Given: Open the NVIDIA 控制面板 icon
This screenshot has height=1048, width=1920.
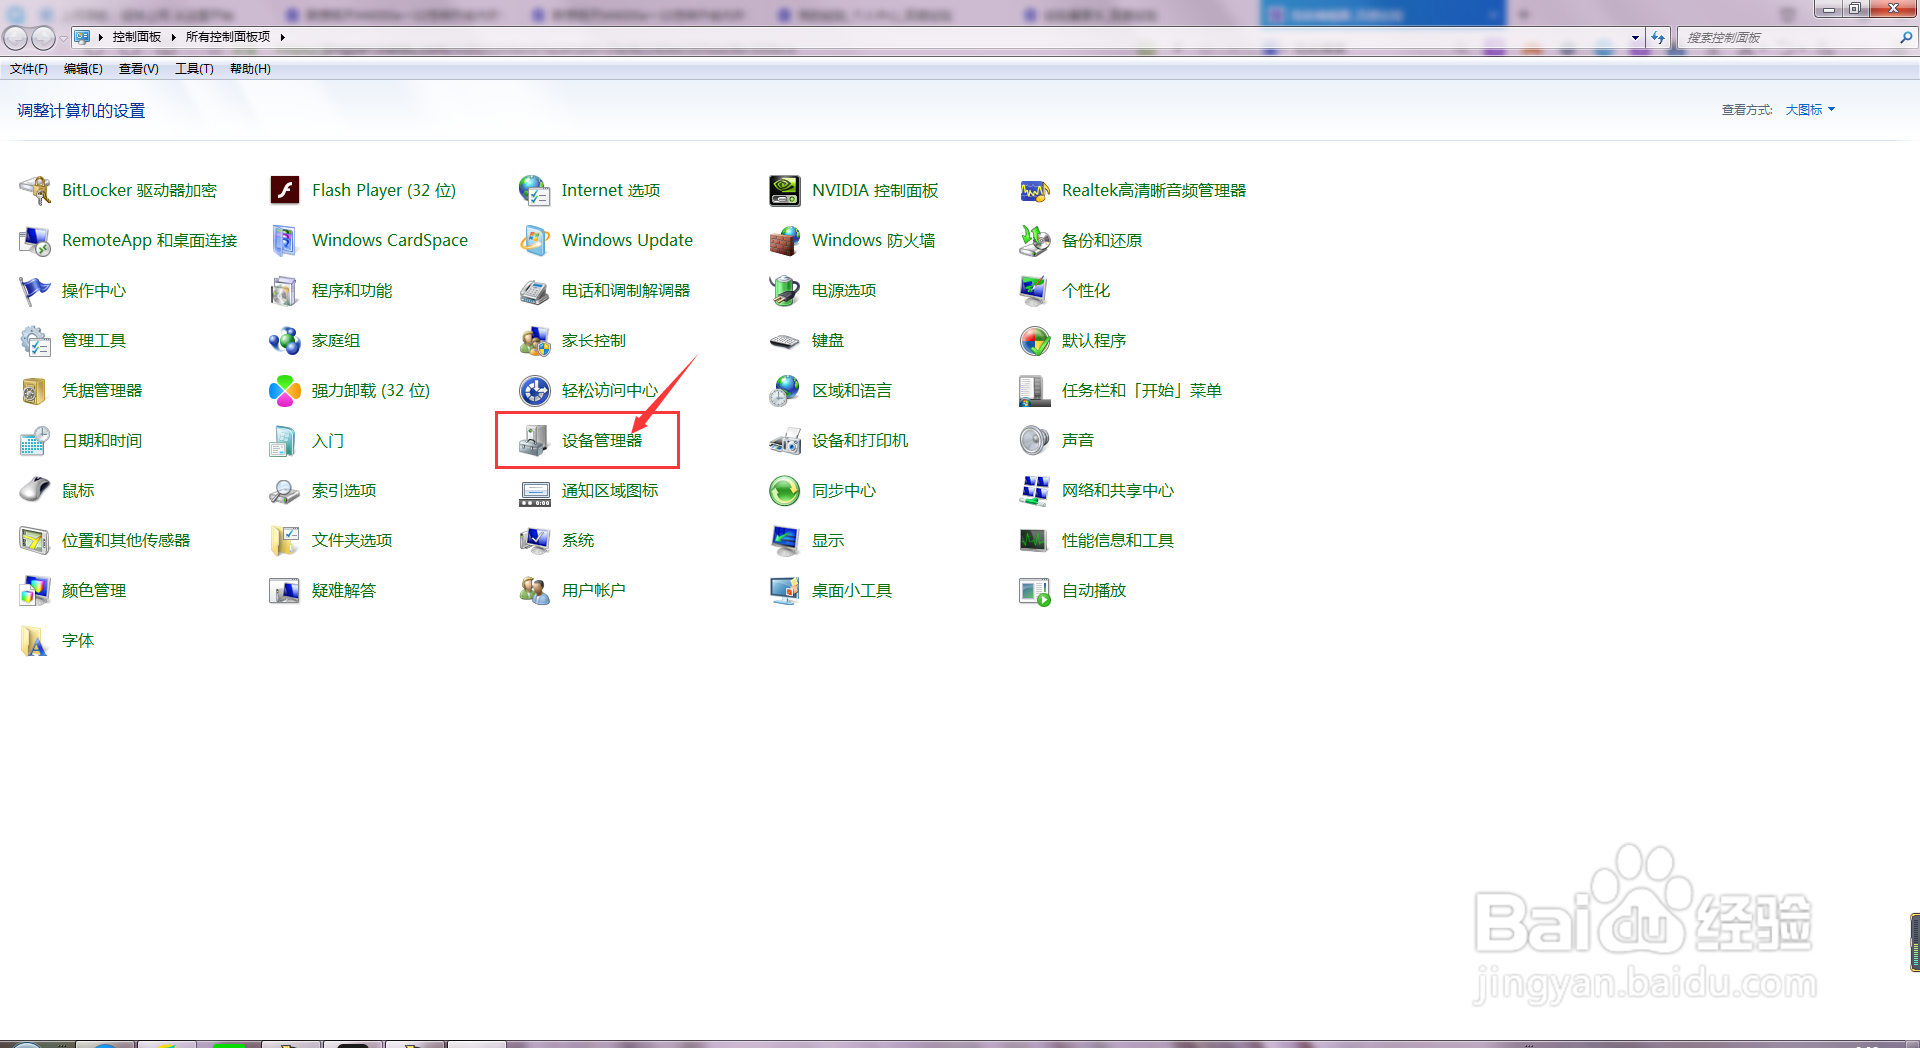Looking at the screenshot, I should 785,190.
